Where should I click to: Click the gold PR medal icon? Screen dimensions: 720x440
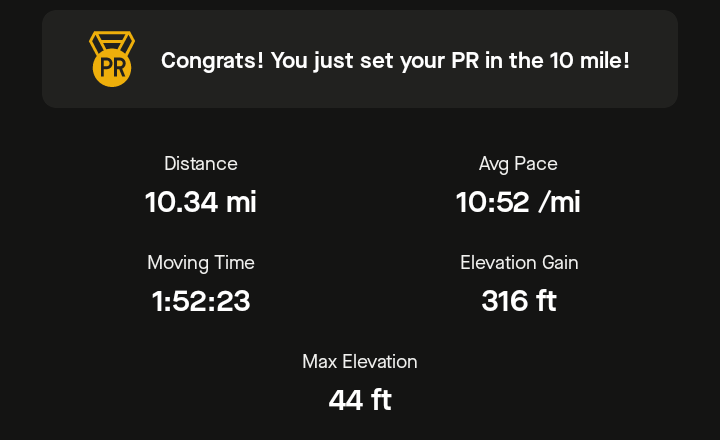click(112, 59)
